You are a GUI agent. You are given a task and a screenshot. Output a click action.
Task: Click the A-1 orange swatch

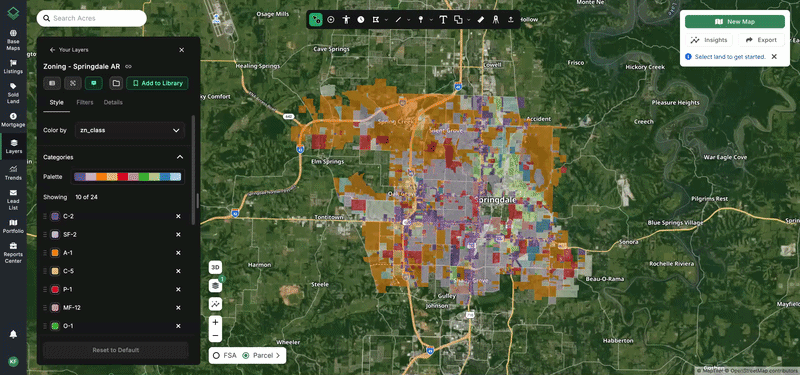point(55,253)
